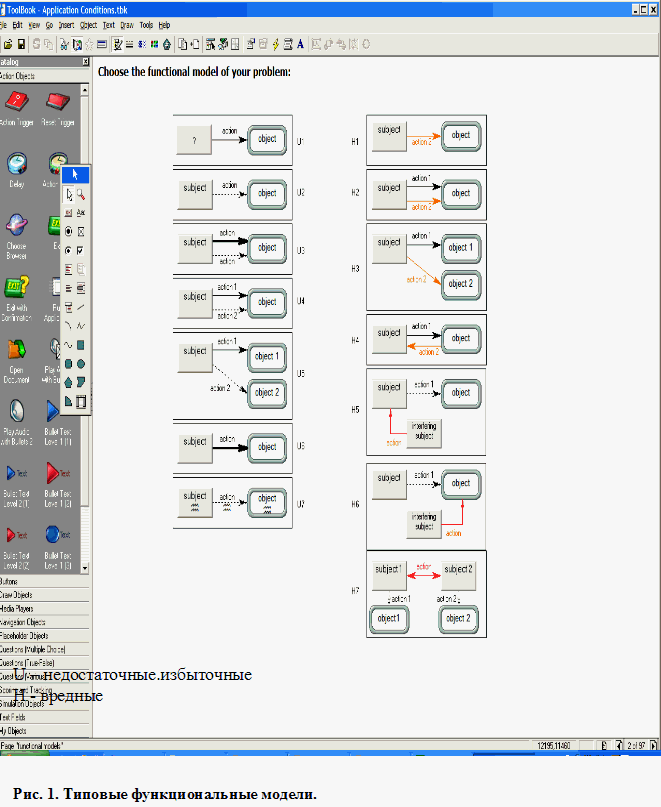Screen dimensions: 661x807
Task: Expand the Draw Objects catalog category
Action: [44, 595]
